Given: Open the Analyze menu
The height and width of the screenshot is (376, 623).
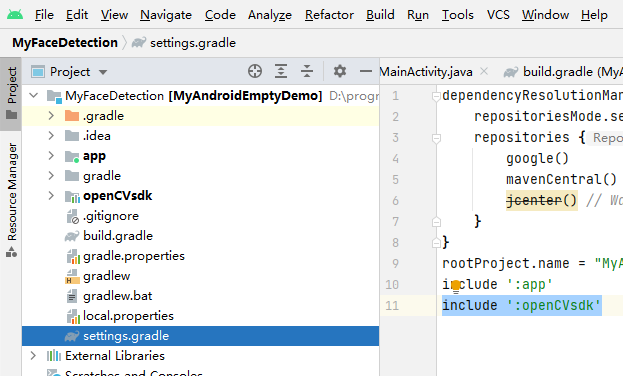Looking at the screenshot, I should [x=270, y=15].
